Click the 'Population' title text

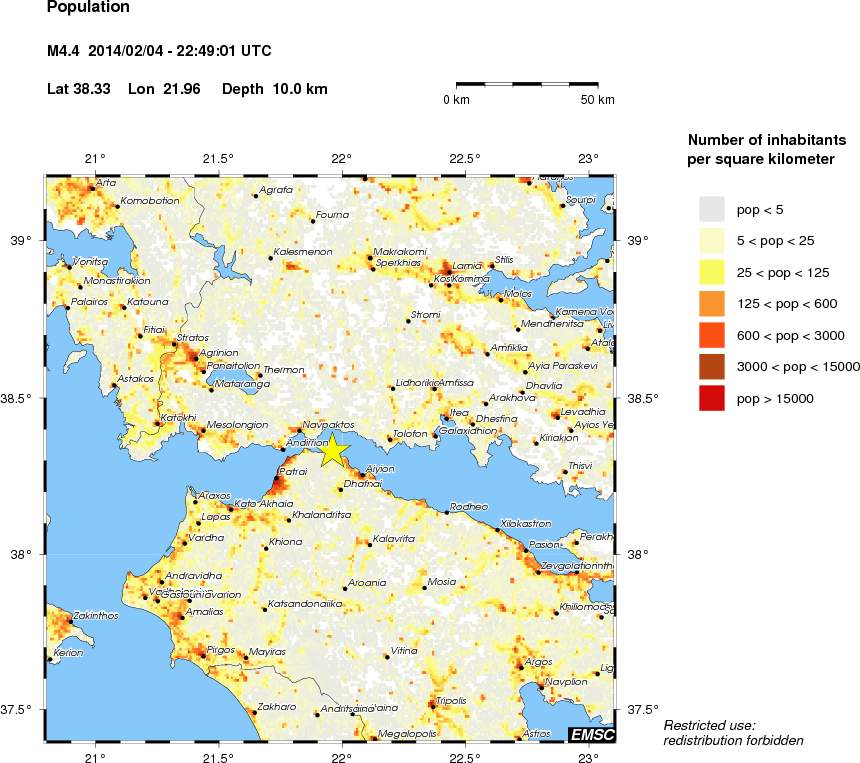click(88, 8)
